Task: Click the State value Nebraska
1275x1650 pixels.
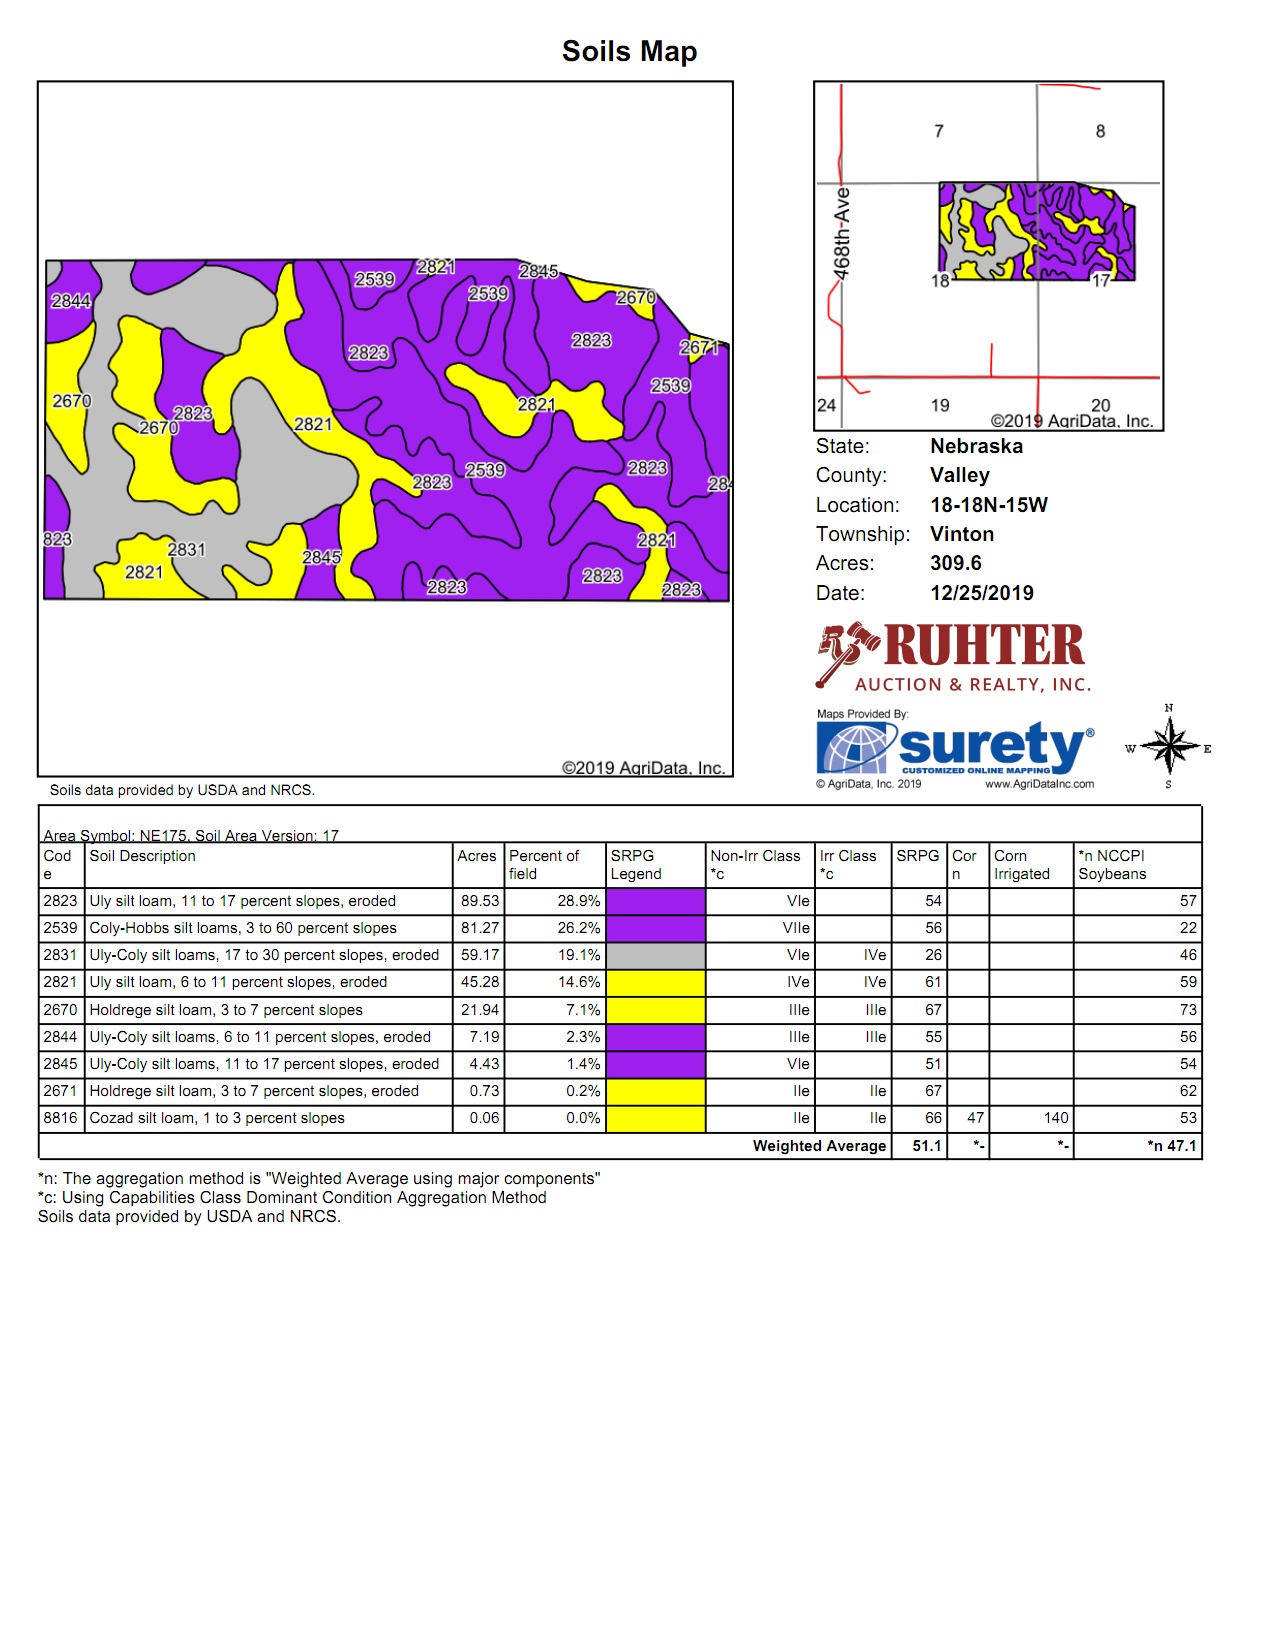Action: pyautogui.click(x=976, y=446)
